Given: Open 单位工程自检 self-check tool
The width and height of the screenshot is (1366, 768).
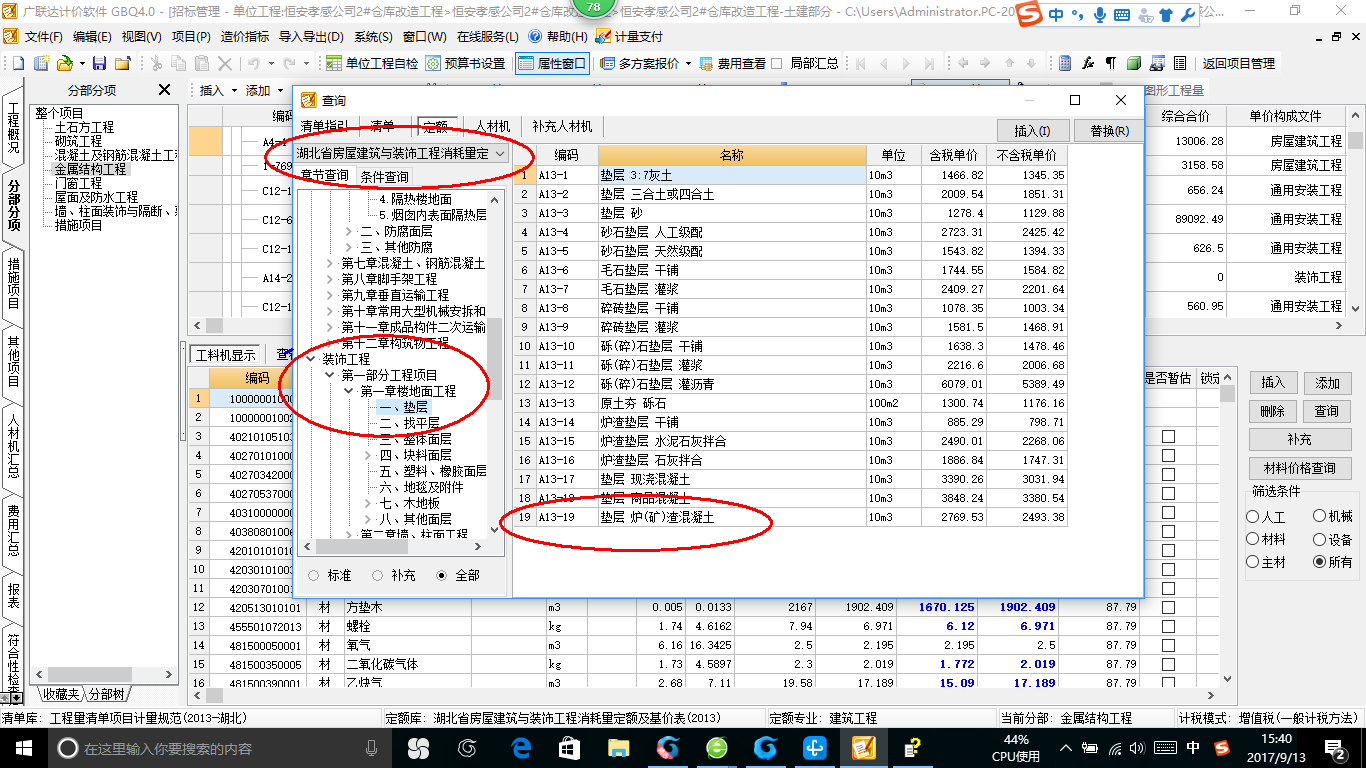Looking at the screenshot, I should tap(372, 63).
